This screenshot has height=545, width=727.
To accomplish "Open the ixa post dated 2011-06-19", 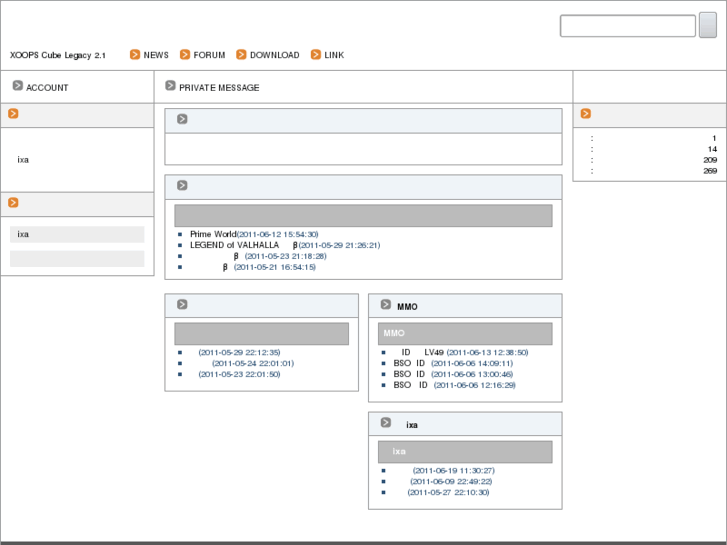I will tap(453, 470).
